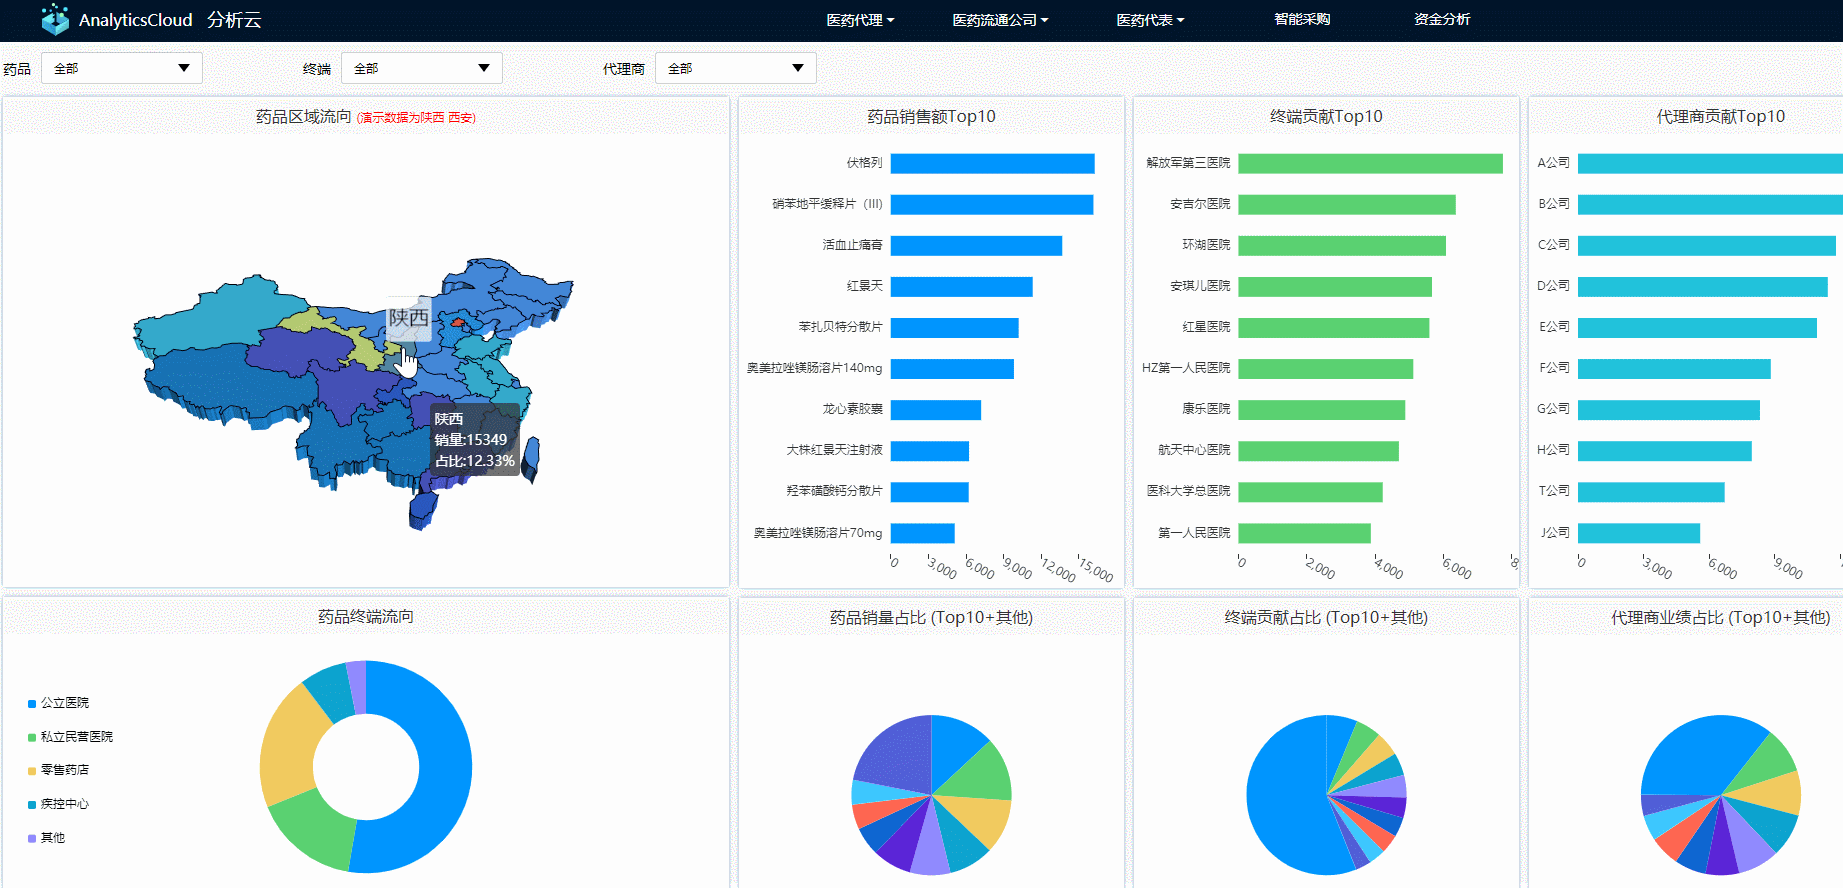Viewport: 1843px width, 888px height.
Task: Click the 龙心素胶囊 sales bar
Action: pos(935,410)
